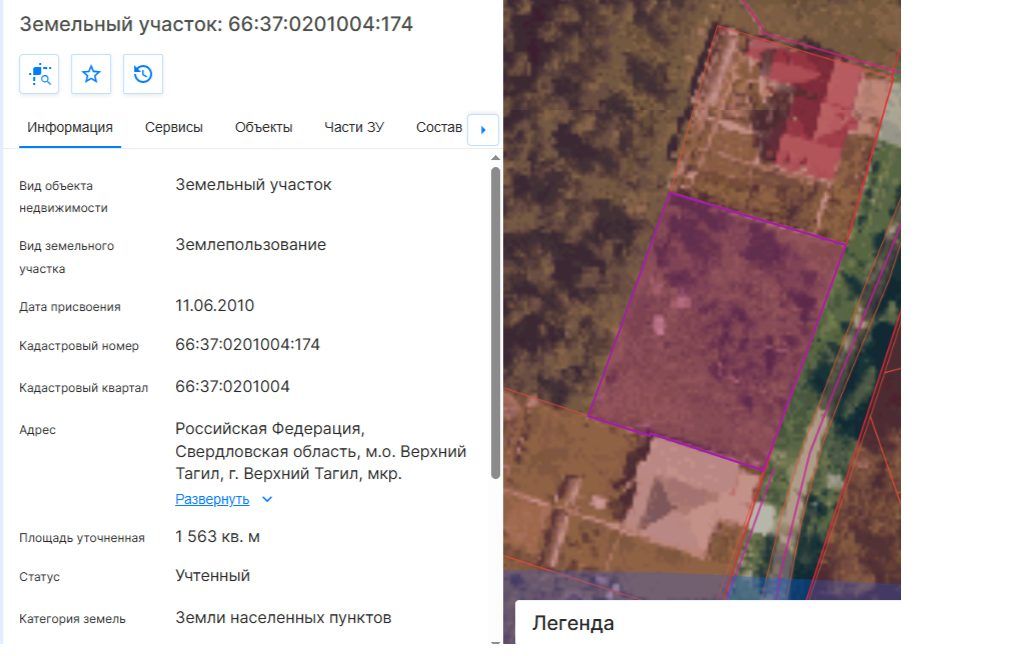The height and width of the screenshot is (656, 1022).
Task: Click the label Кадастровый квартал
Action: tap(83, 388)
